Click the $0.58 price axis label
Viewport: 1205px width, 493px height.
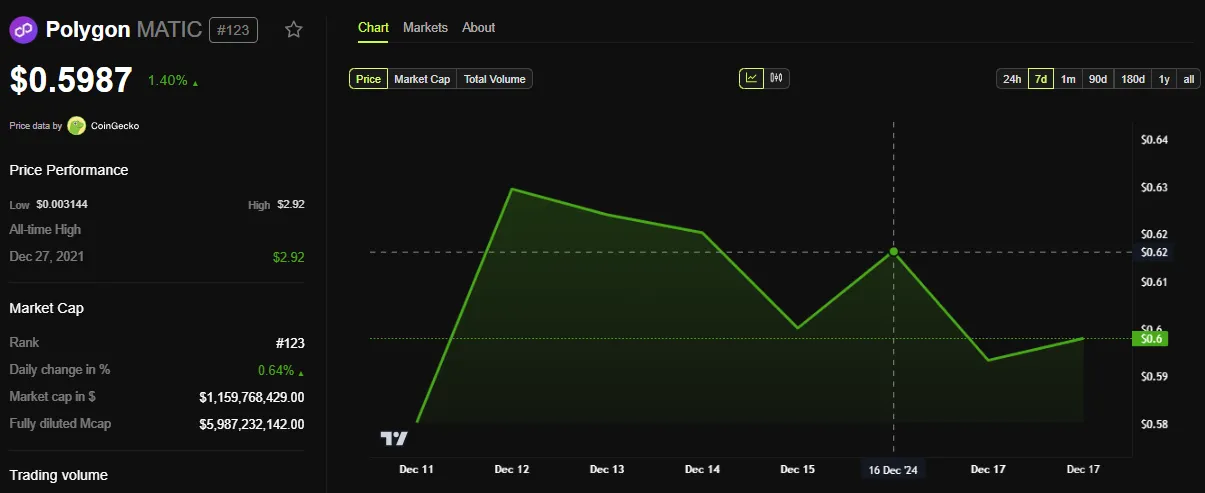click(x=1154, y=425)
